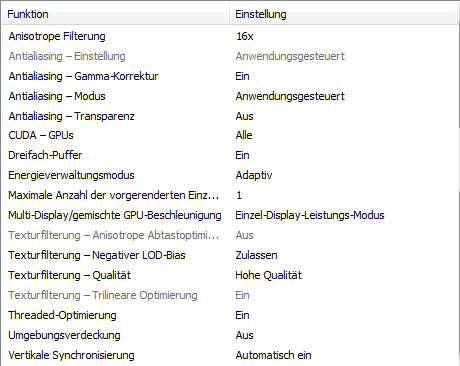Open the 16x anisotropic setting value
The width and height of the screenshot is (460, 366).
[245, 36]
